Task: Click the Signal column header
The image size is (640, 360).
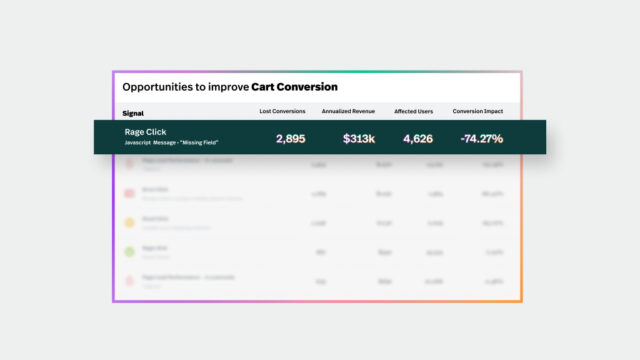Action: pos(133,113)
